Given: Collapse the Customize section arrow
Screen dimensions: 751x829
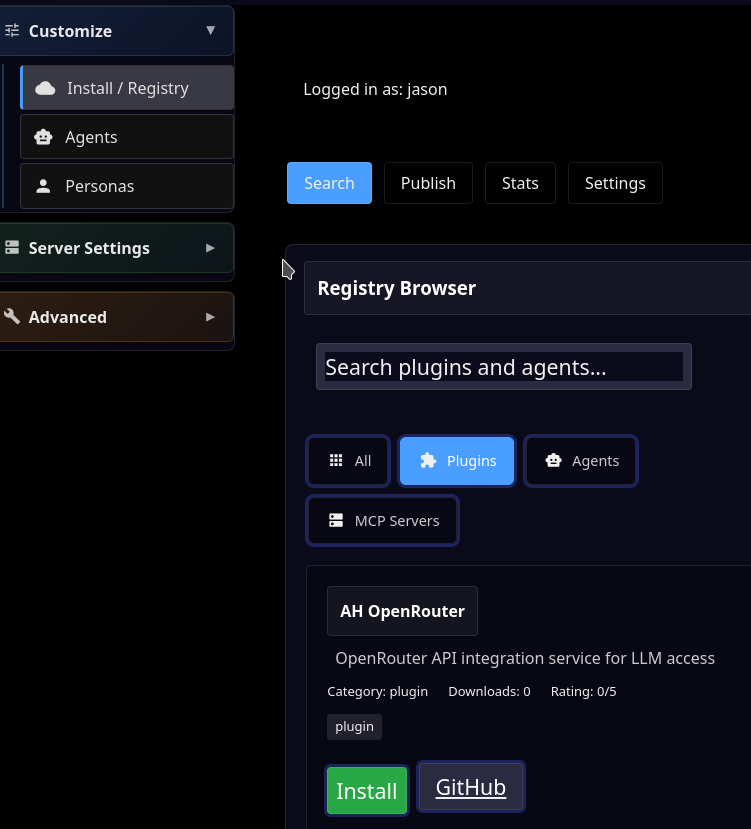Looking at the screenshot, I should point(210,31).
